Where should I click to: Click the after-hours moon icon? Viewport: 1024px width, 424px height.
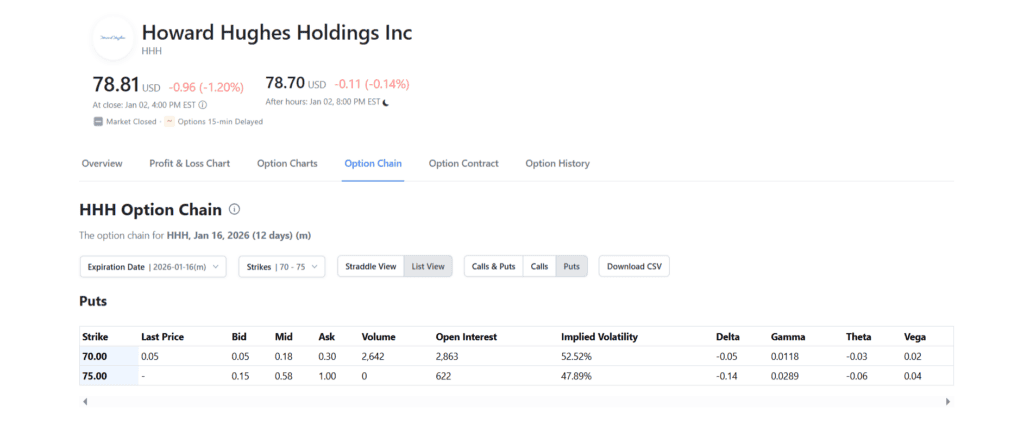(x=386, y=102)
